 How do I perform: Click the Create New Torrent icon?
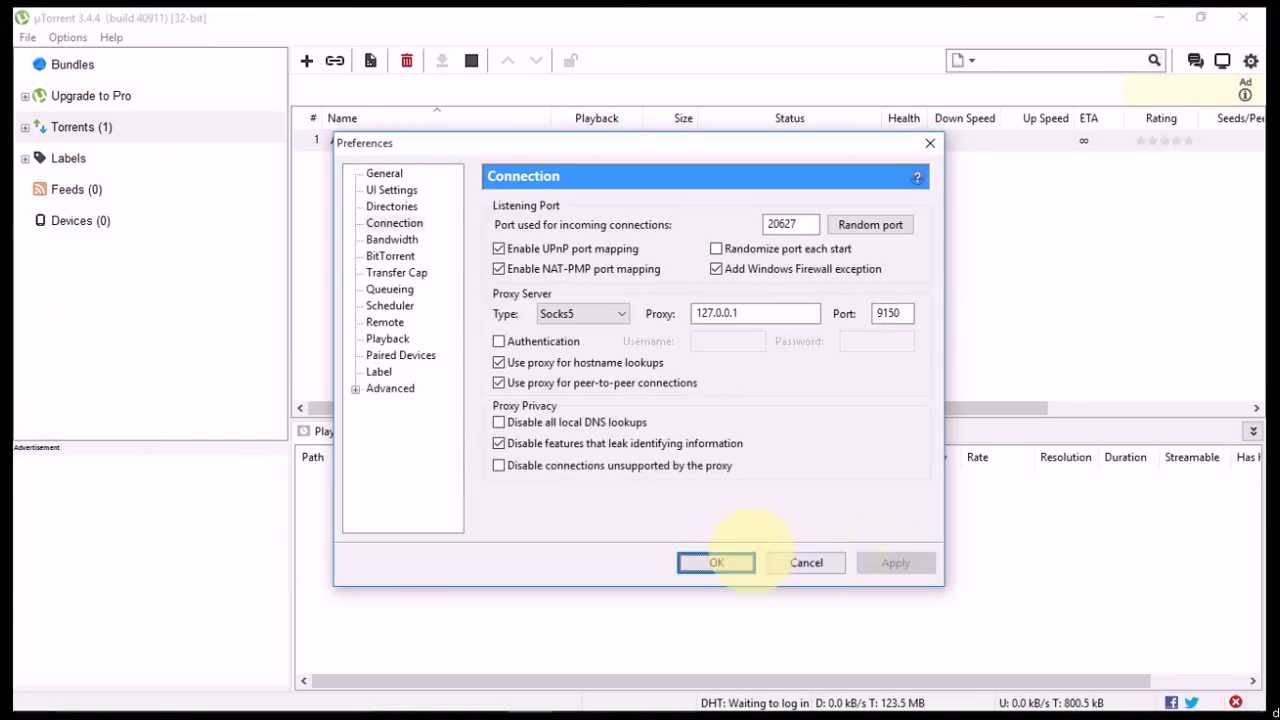(370, 61)
